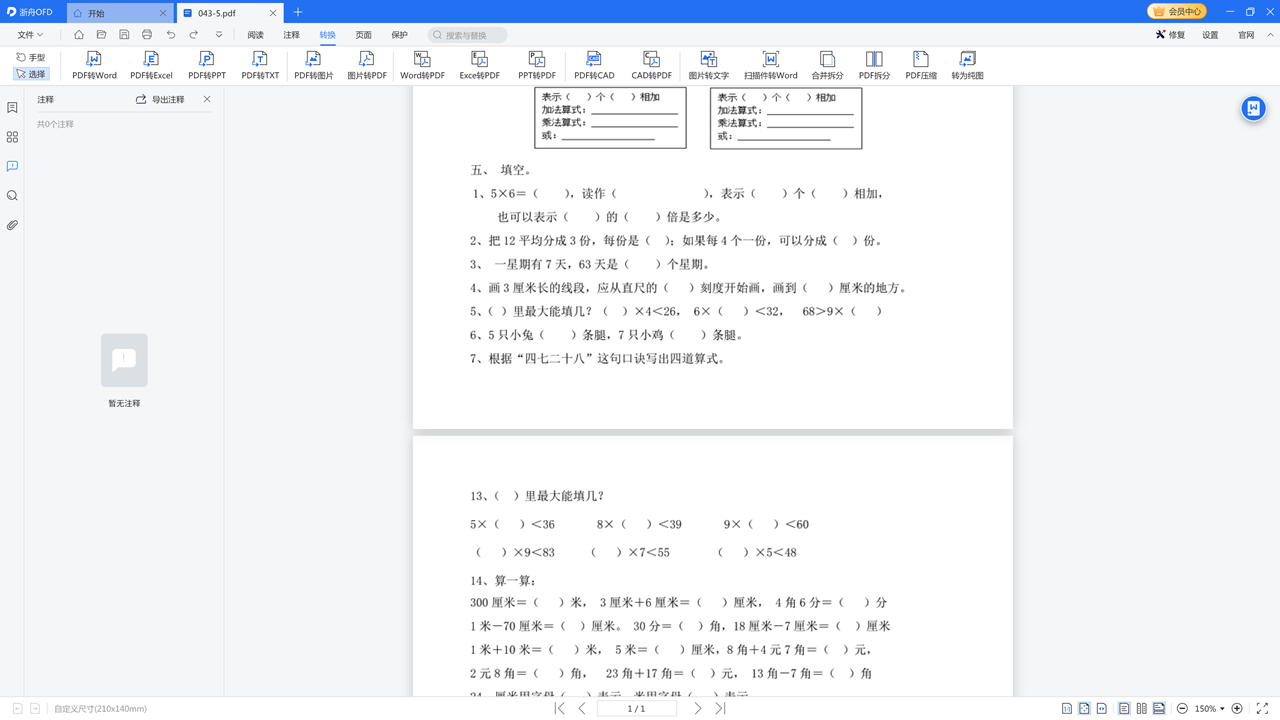Expand more toolbar options with the chevron
The height and width of the screenshot is (720, 1280).
218,34
